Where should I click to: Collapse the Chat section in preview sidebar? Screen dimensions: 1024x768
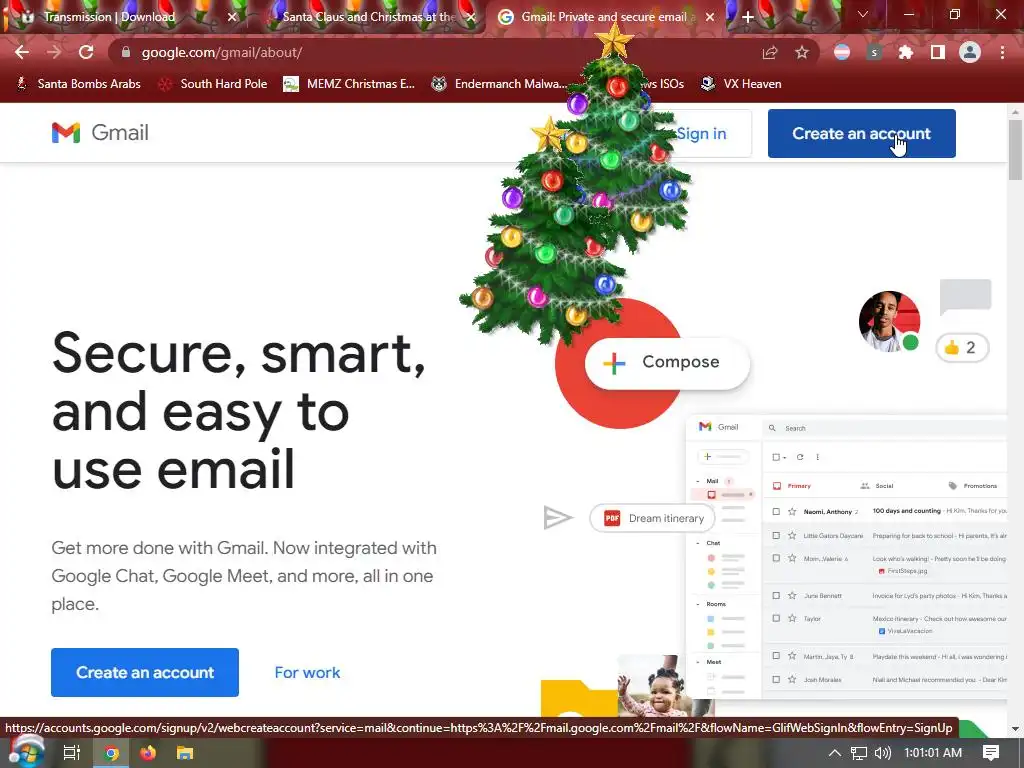(x=698, y=543)
